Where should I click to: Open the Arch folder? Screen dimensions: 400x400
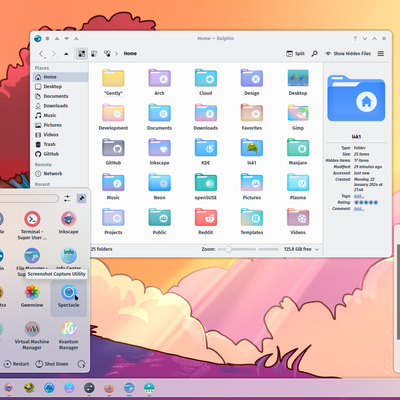coord(159,82)
